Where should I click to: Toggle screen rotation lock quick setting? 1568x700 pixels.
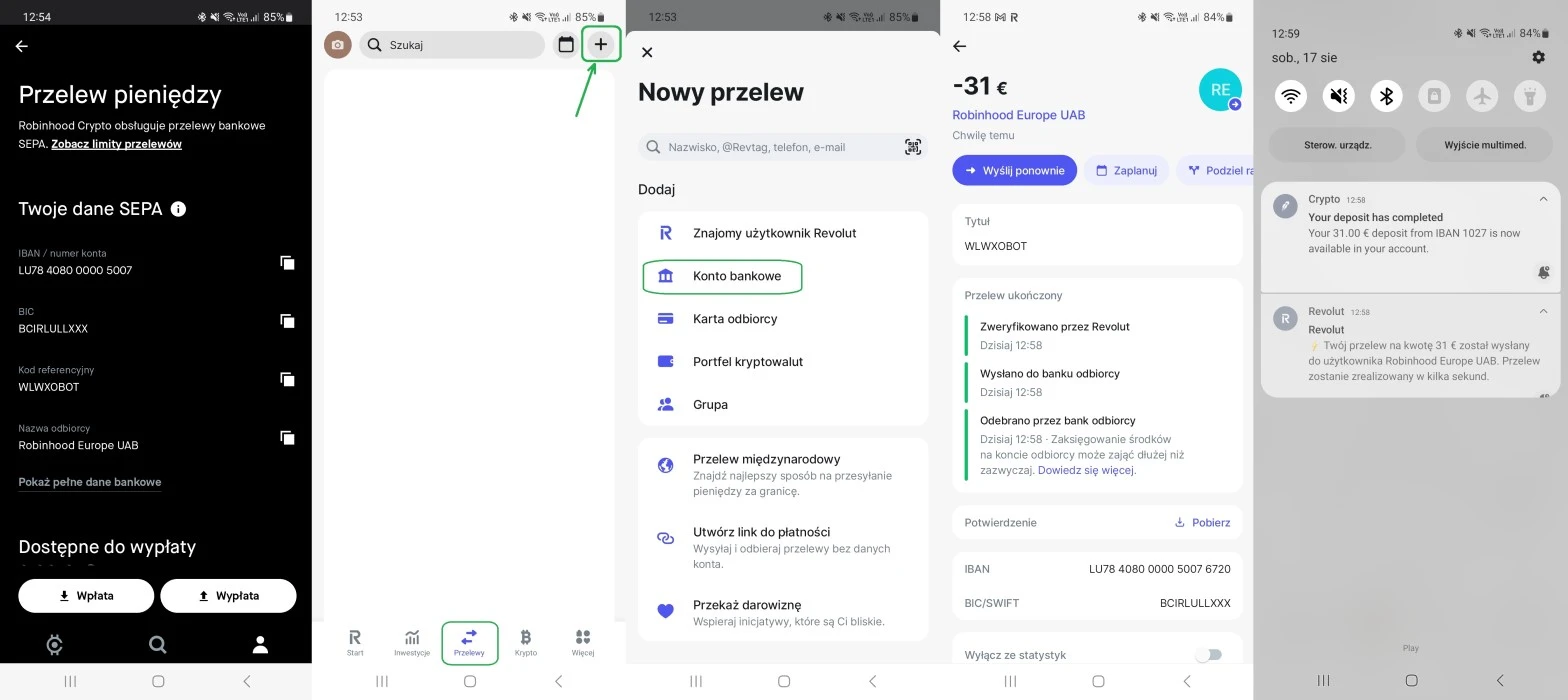click(x=1434, y=96)
